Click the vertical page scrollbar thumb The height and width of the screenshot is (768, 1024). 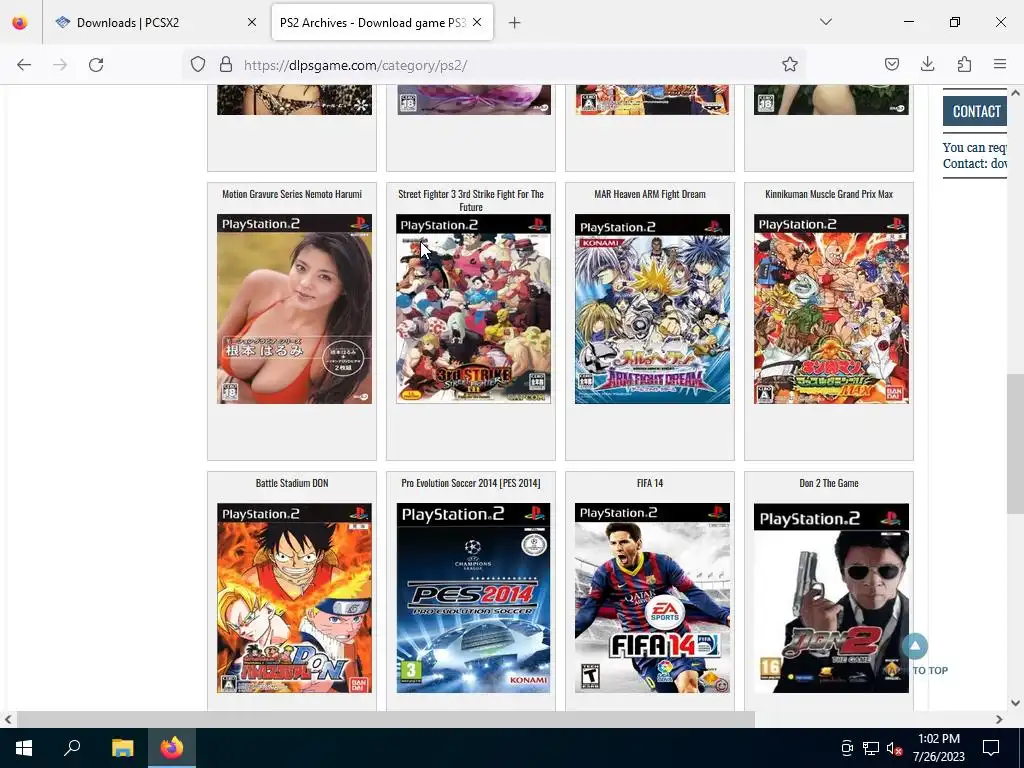(1015, 444)
